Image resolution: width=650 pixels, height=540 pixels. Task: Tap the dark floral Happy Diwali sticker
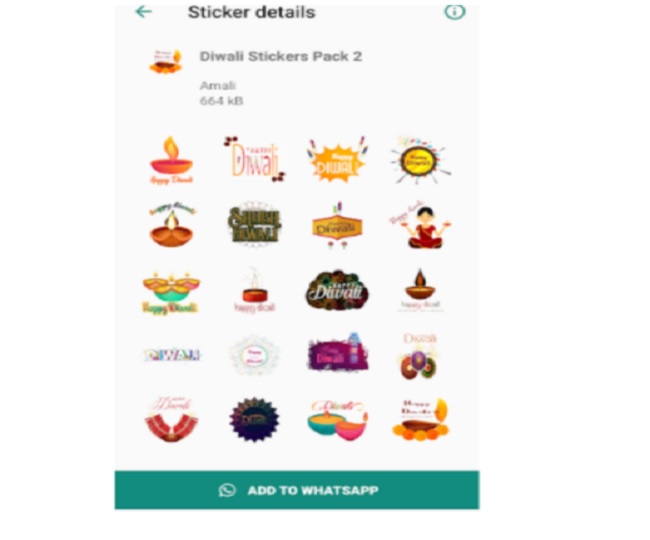coord(337,290)
